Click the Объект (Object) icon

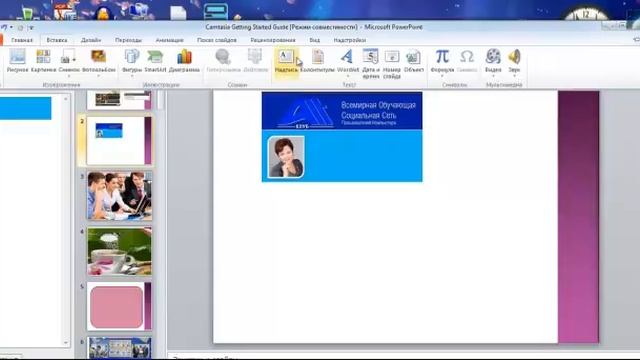tap(413, 60)
